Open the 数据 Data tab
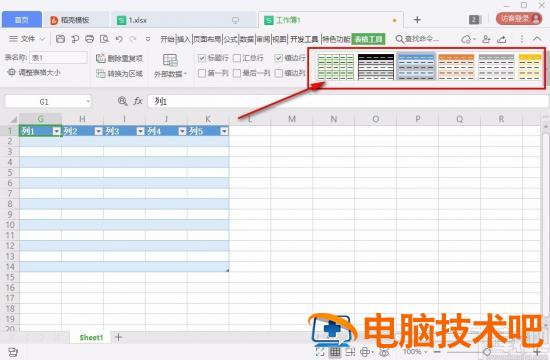Viewport: 550px width, 360px height. (x=247, y=39)
